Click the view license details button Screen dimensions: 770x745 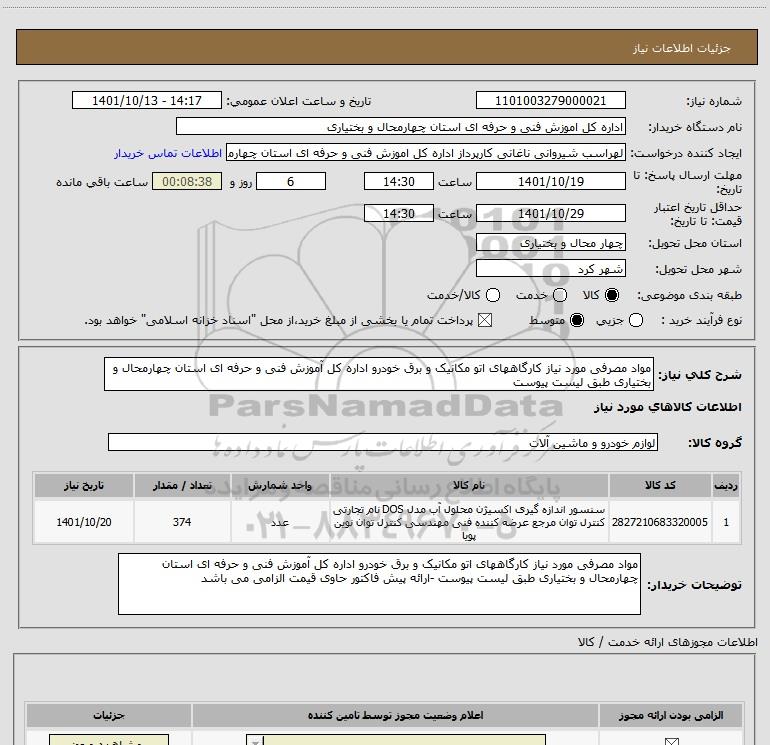109,740
